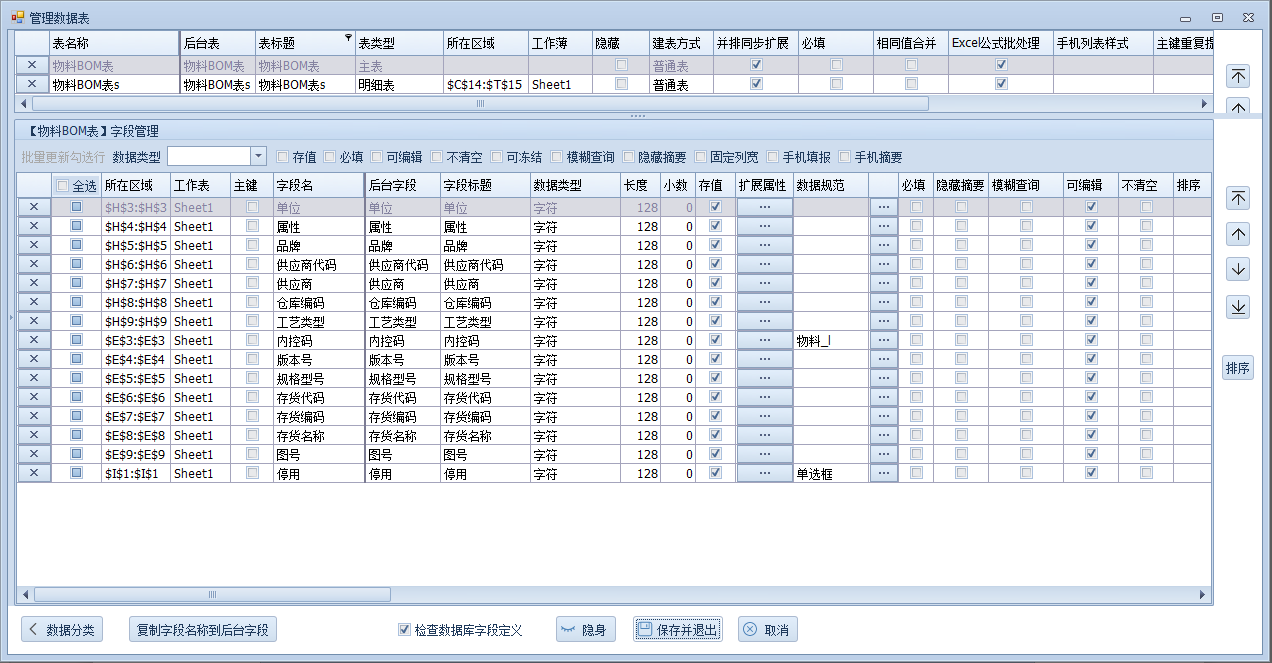The width and height of the screenshot is (1272, 663).
Task: Toggle 检查数据库字段定义 checkbox
Action: pos(404,630)
